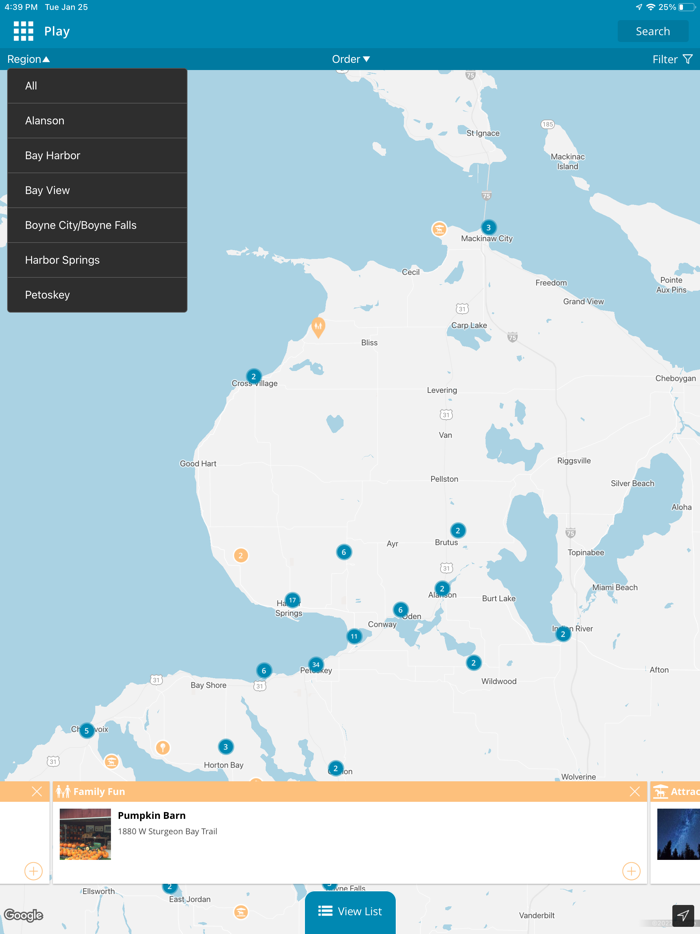The width and height of the screenshot is (700, 934).
Task: Tap the cluster of 34 at Petoskey
Action: pos(316,664)
